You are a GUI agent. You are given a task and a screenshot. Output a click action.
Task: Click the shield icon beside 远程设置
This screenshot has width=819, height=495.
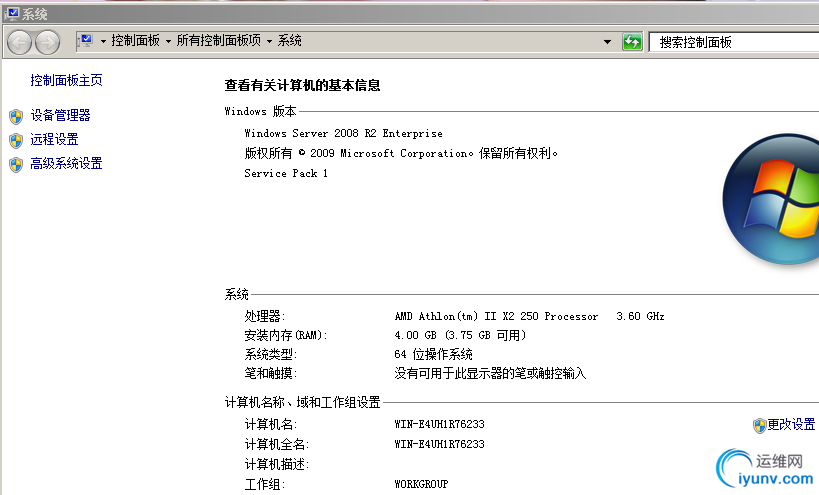pos(16,140)
